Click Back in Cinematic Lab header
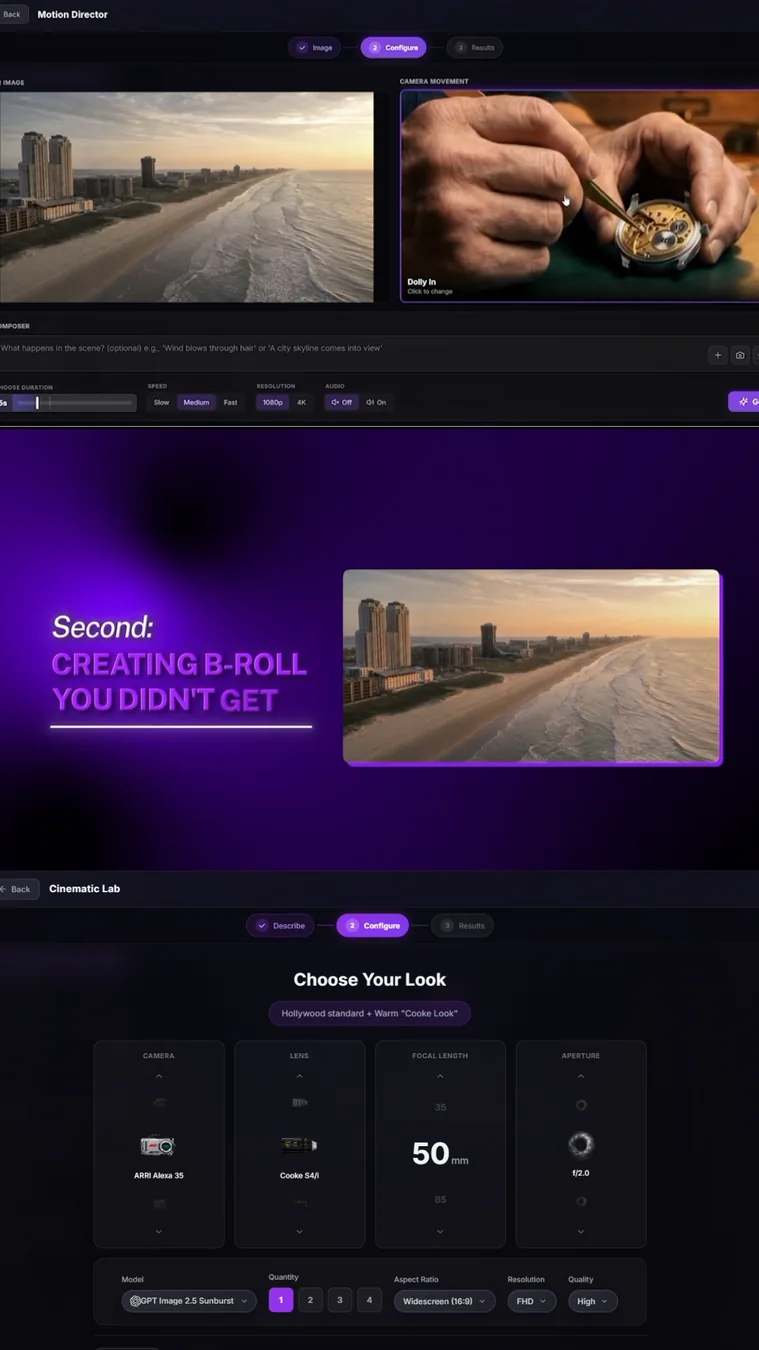This screenshot has width=759, height=1350. 17,889
